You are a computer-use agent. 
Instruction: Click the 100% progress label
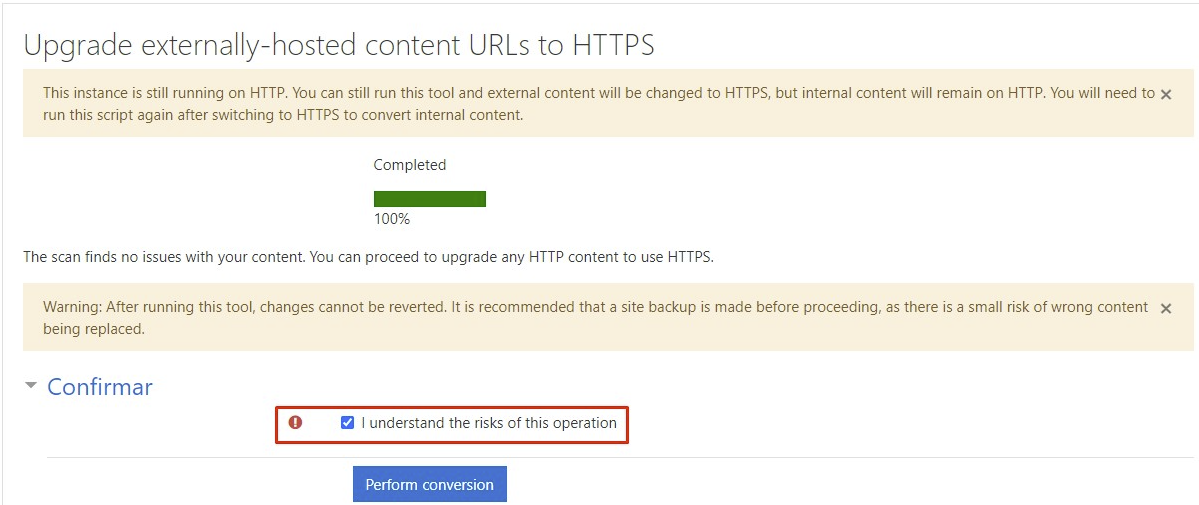pos(392,219)
